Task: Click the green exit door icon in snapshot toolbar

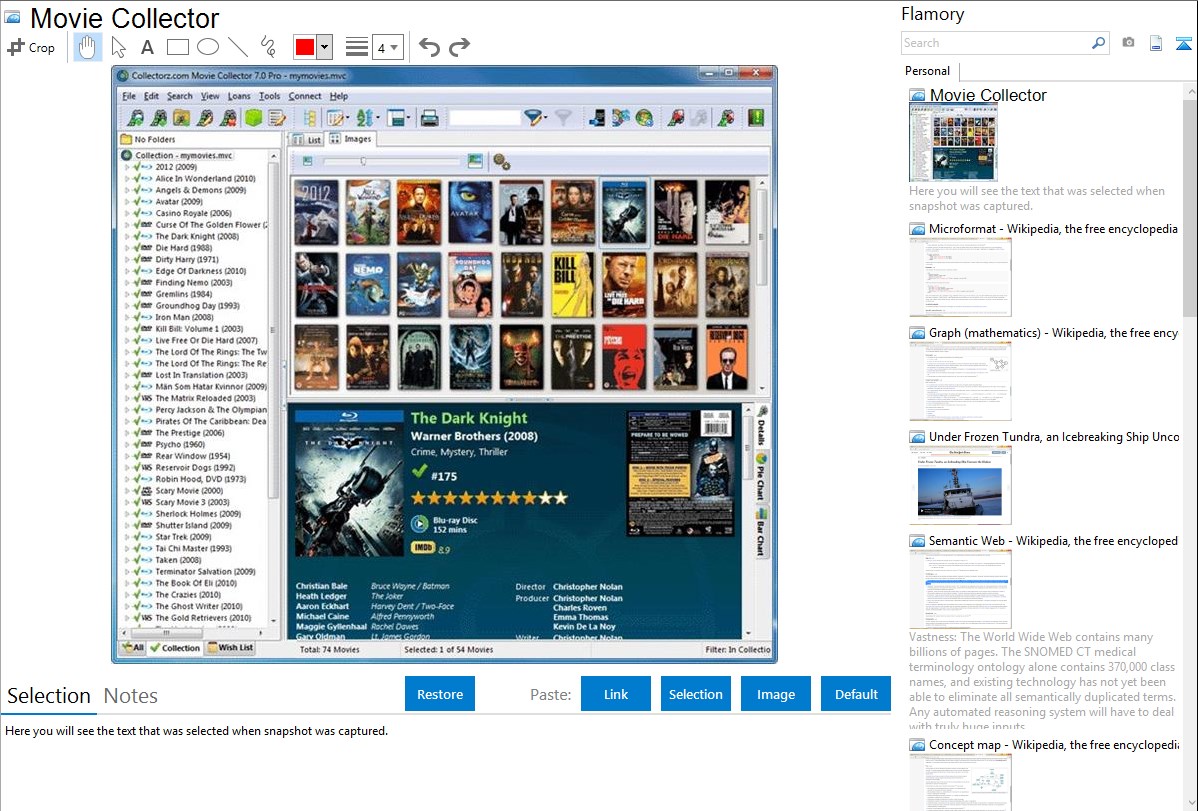Action: [x=756, y=118]
